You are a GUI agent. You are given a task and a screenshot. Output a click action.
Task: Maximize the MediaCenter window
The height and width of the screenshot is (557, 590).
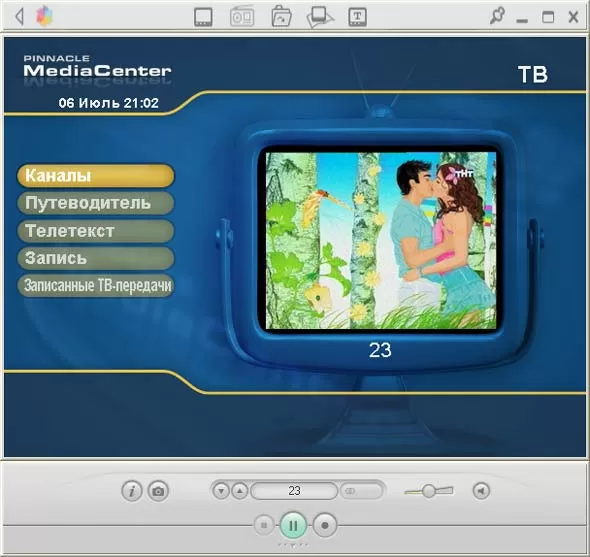(x=548, y=17)
